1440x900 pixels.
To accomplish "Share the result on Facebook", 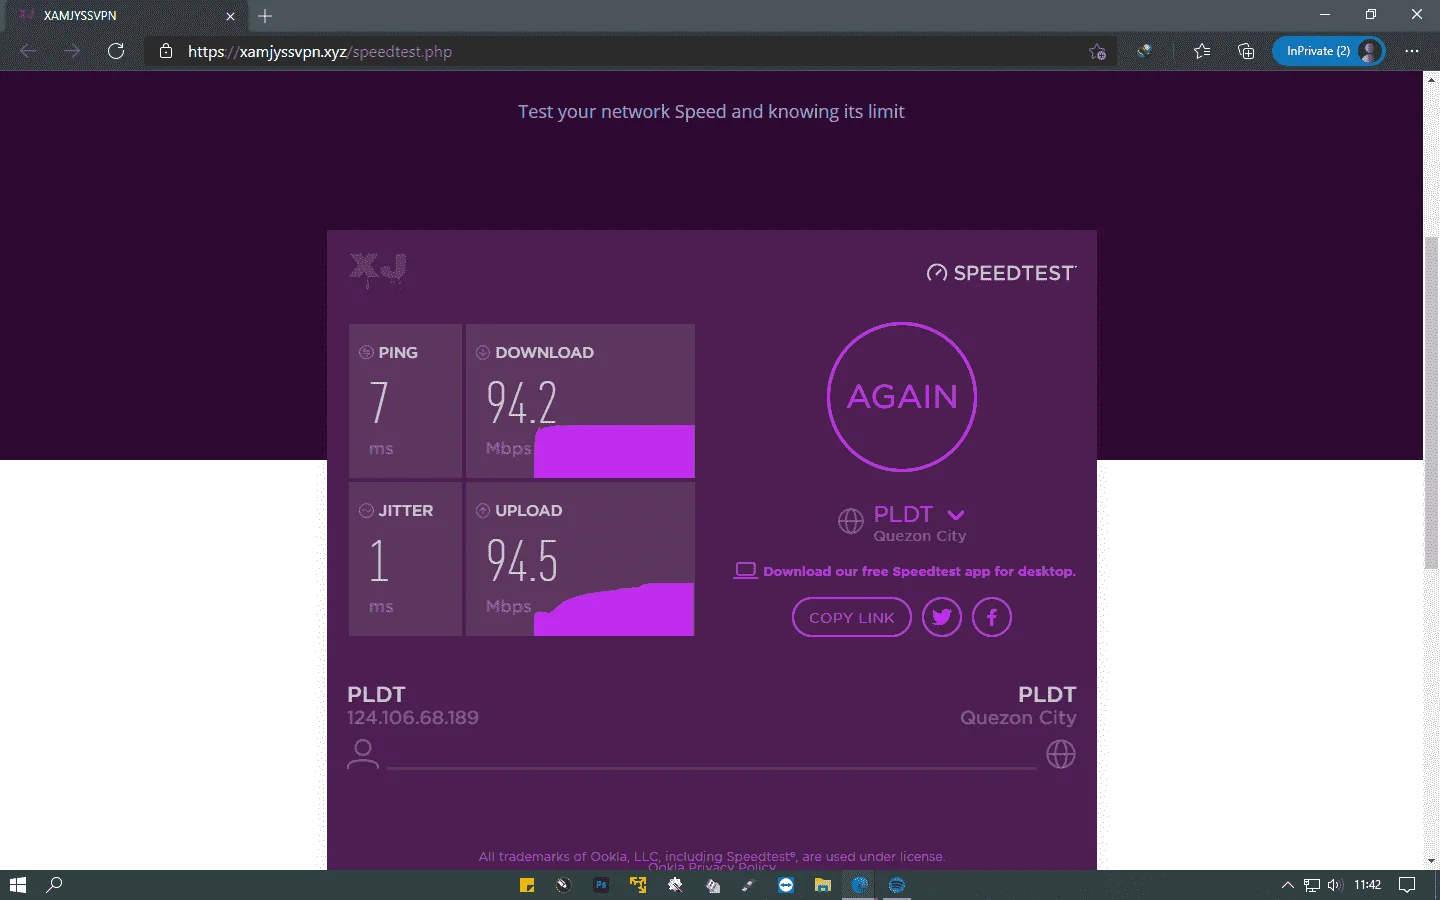I will coord(992,617).
